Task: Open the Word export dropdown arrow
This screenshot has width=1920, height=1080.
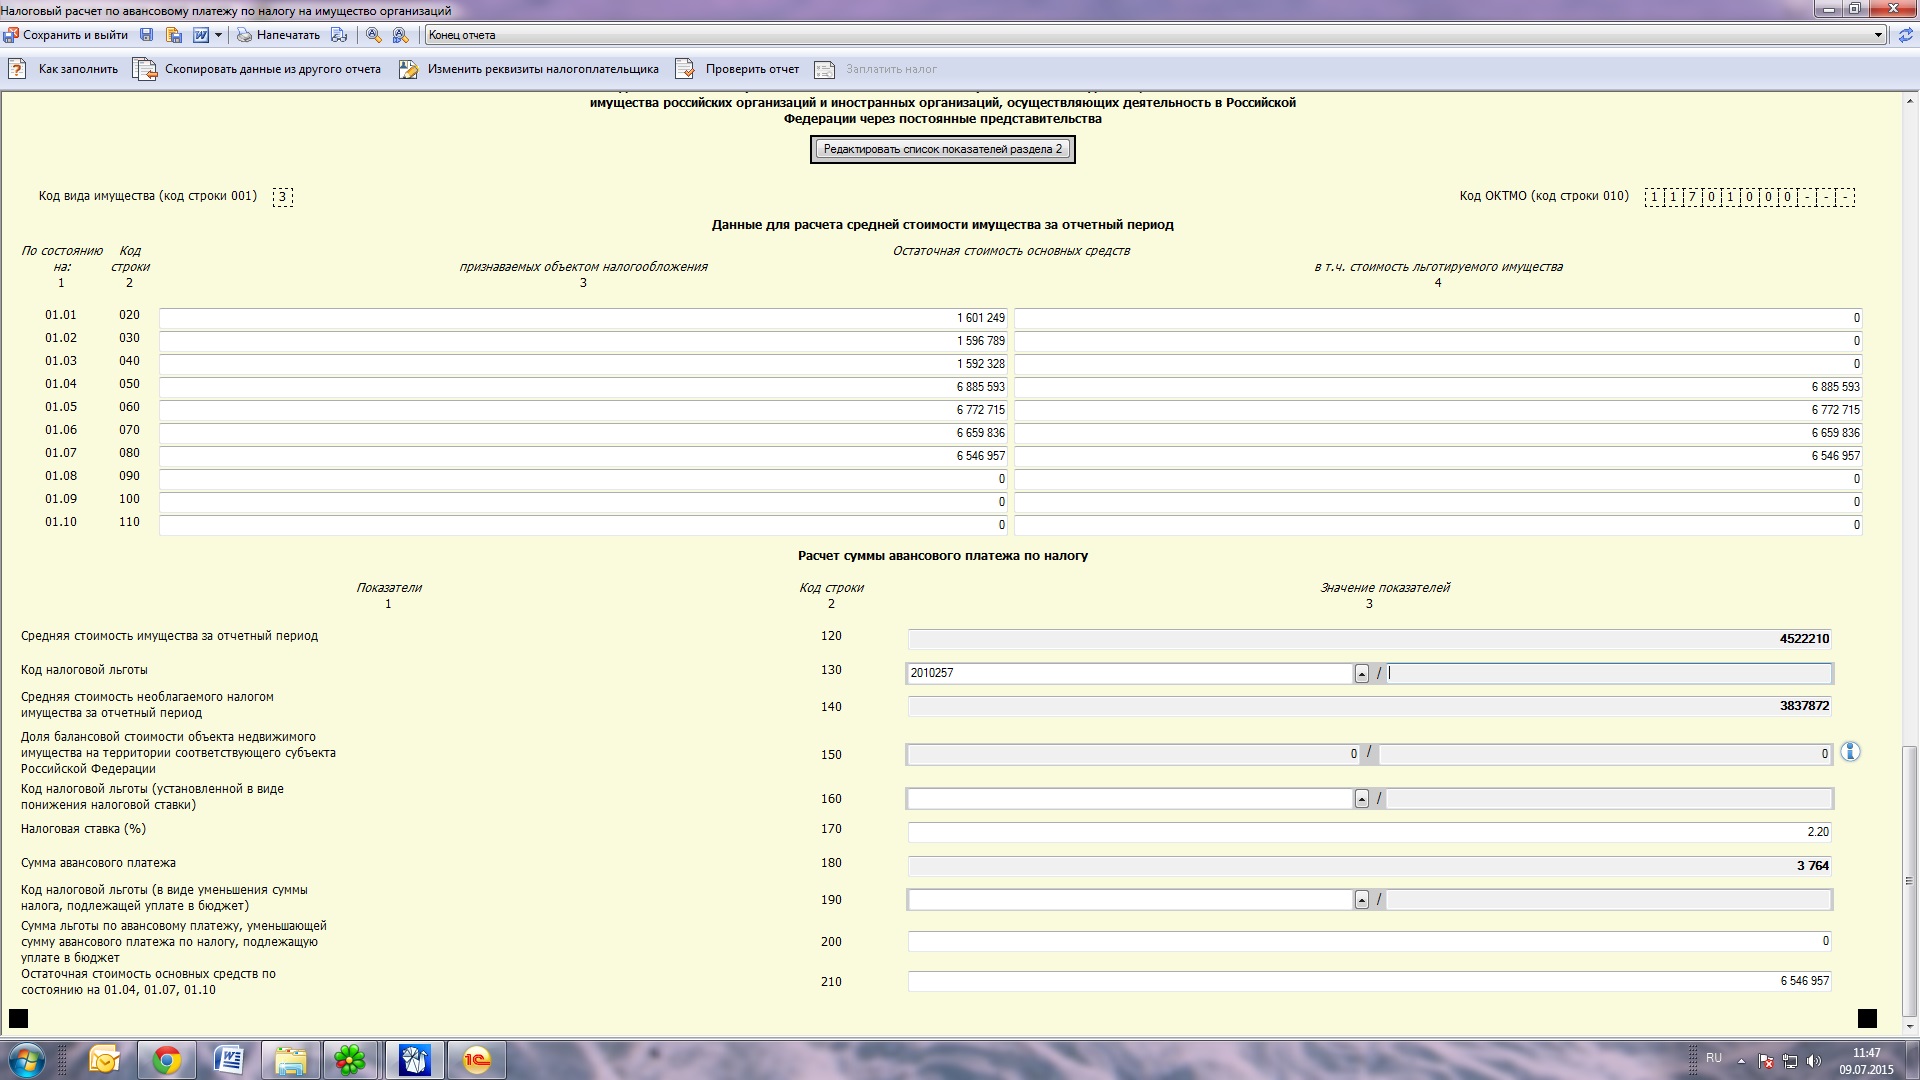Action: point(218,35)
